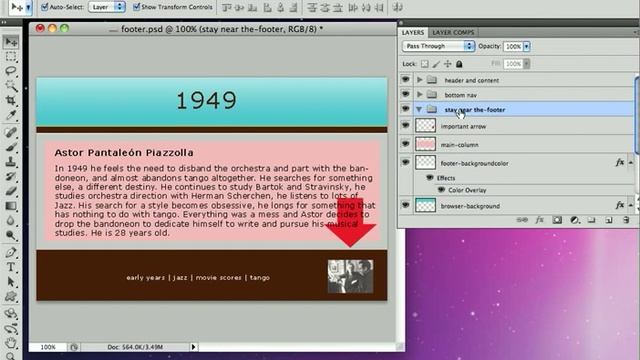This screenshot has height=360, width=640.
Task: Hide the header and content group
Action: [405, 80]
